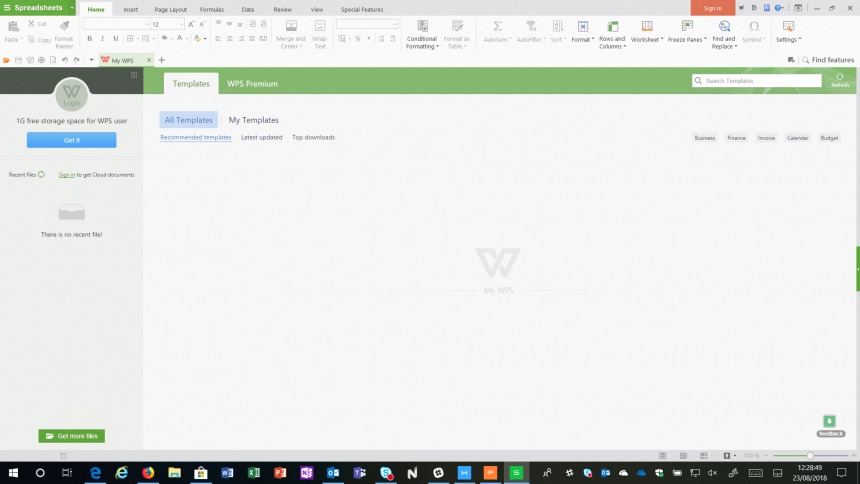
Task: Click the zoom slider handle
Action: click(x=810, y=455)
